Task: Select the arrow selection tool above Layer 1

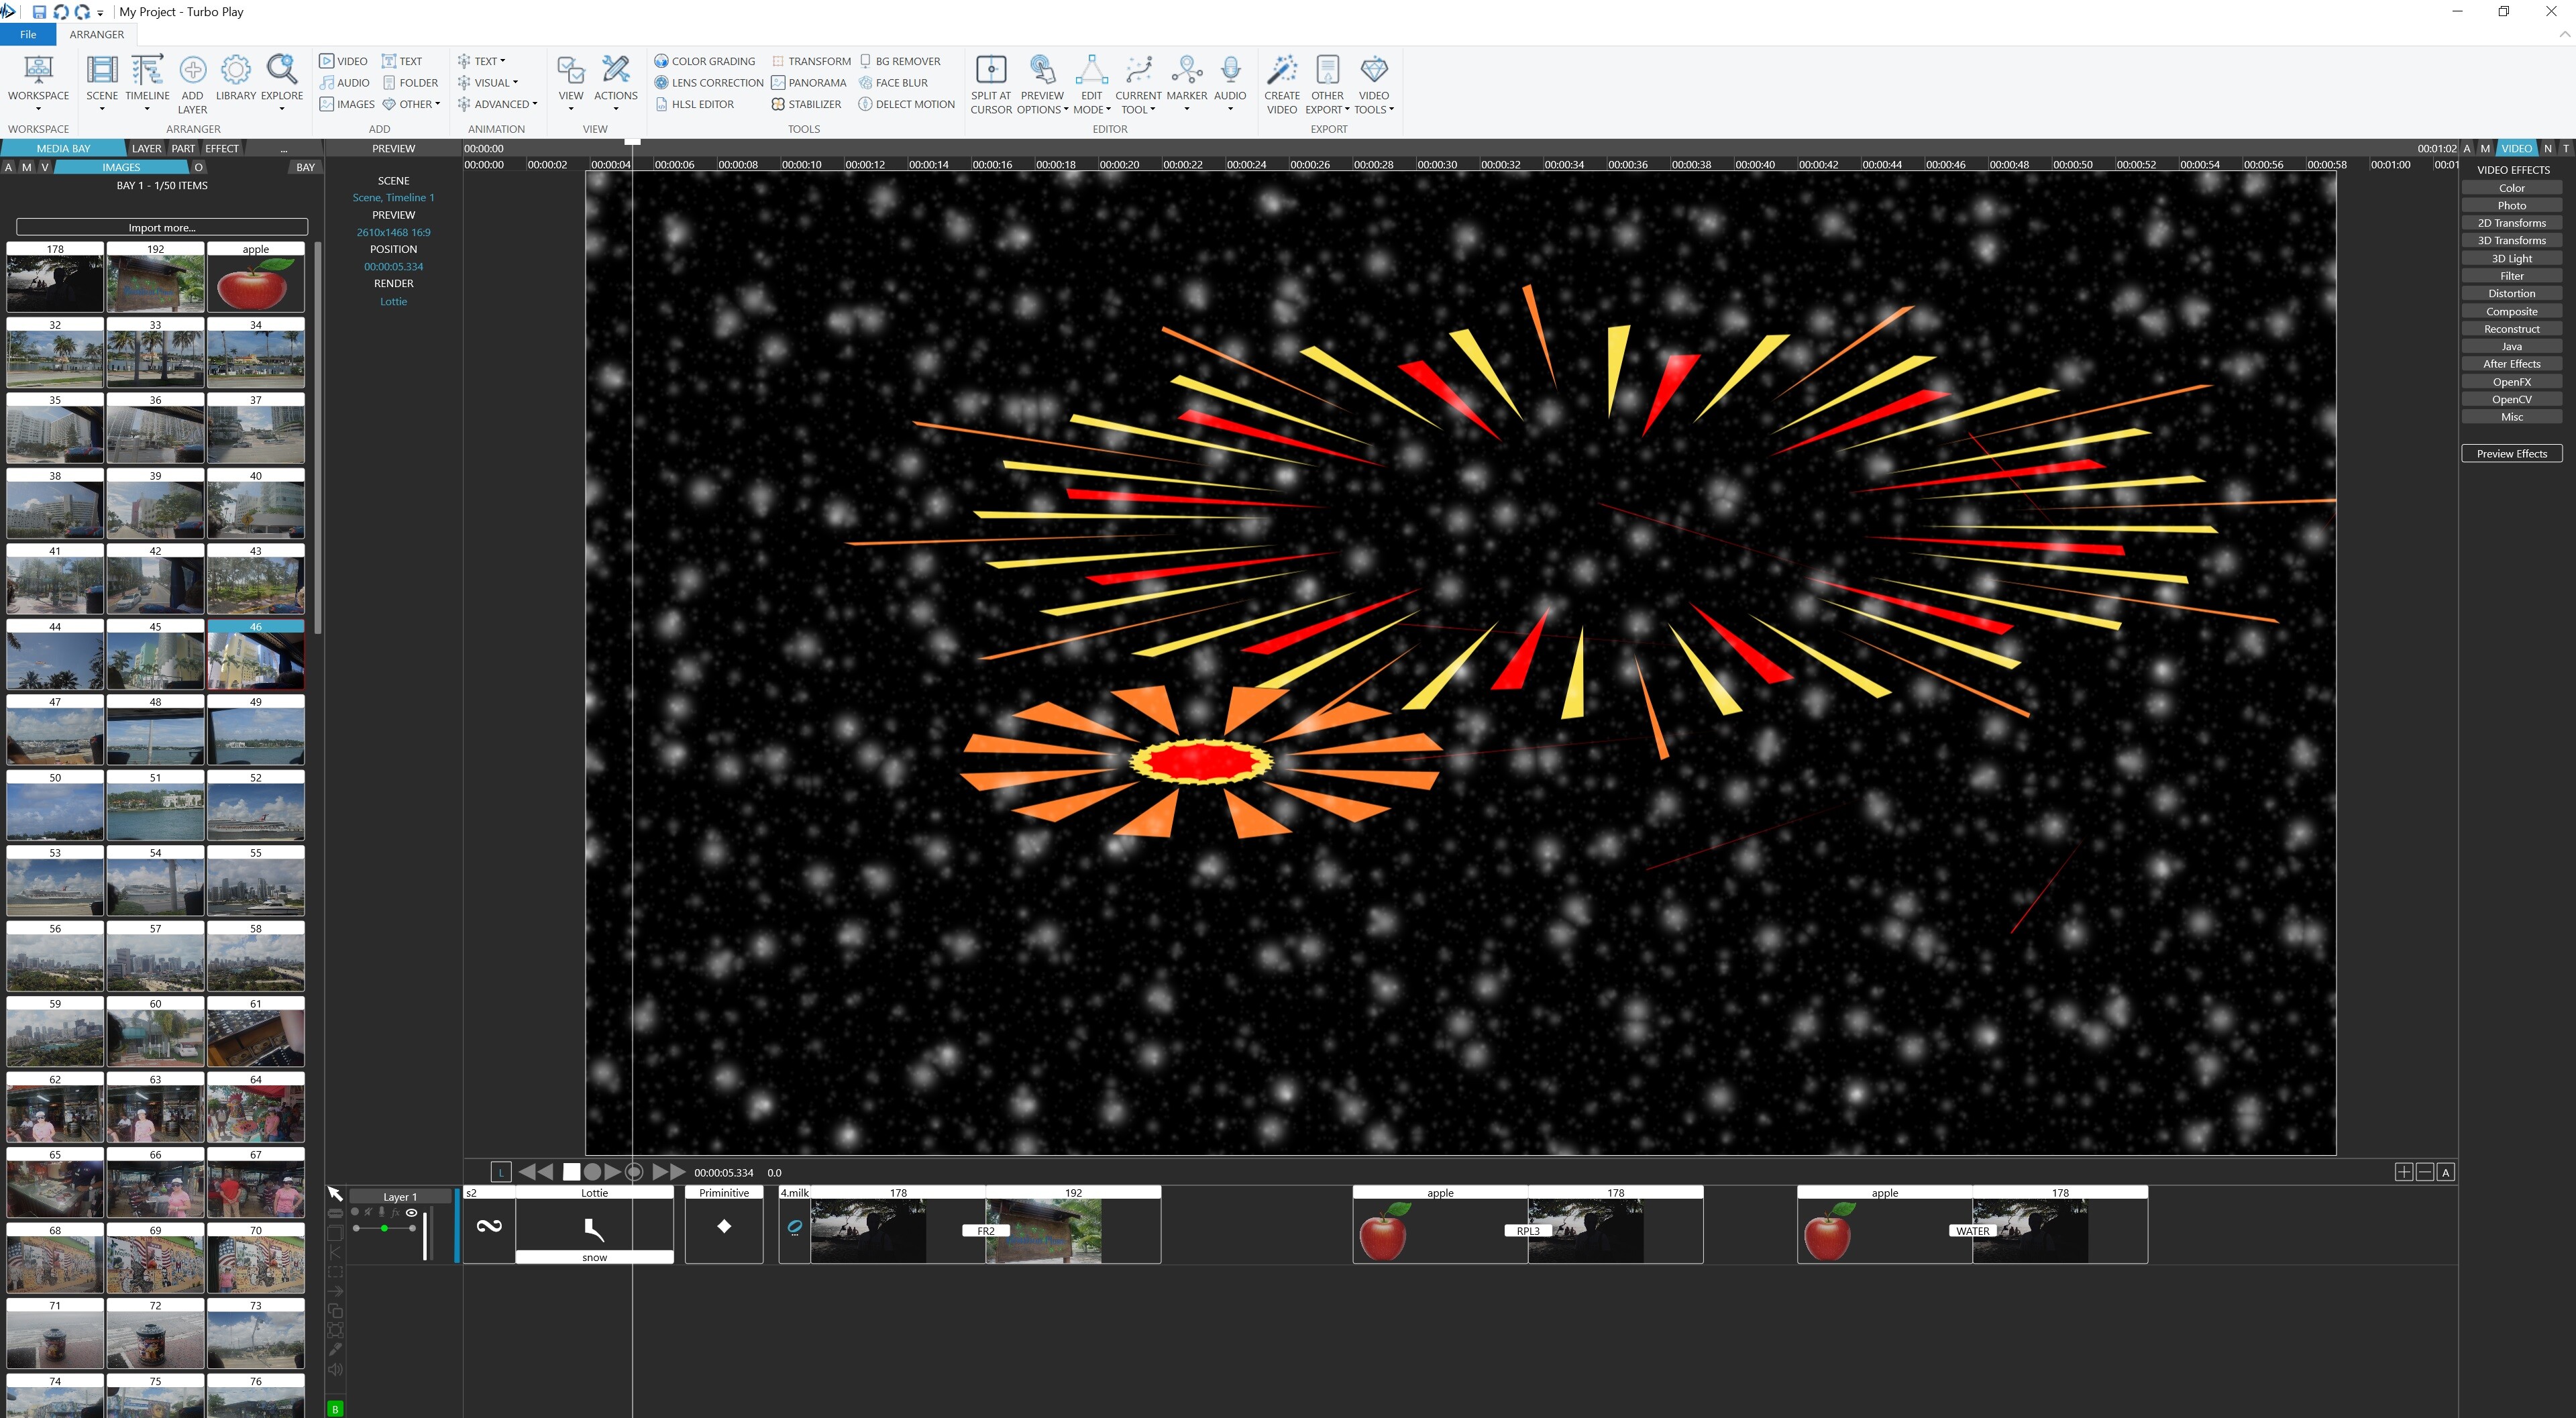Action: tap(336, 1195)
